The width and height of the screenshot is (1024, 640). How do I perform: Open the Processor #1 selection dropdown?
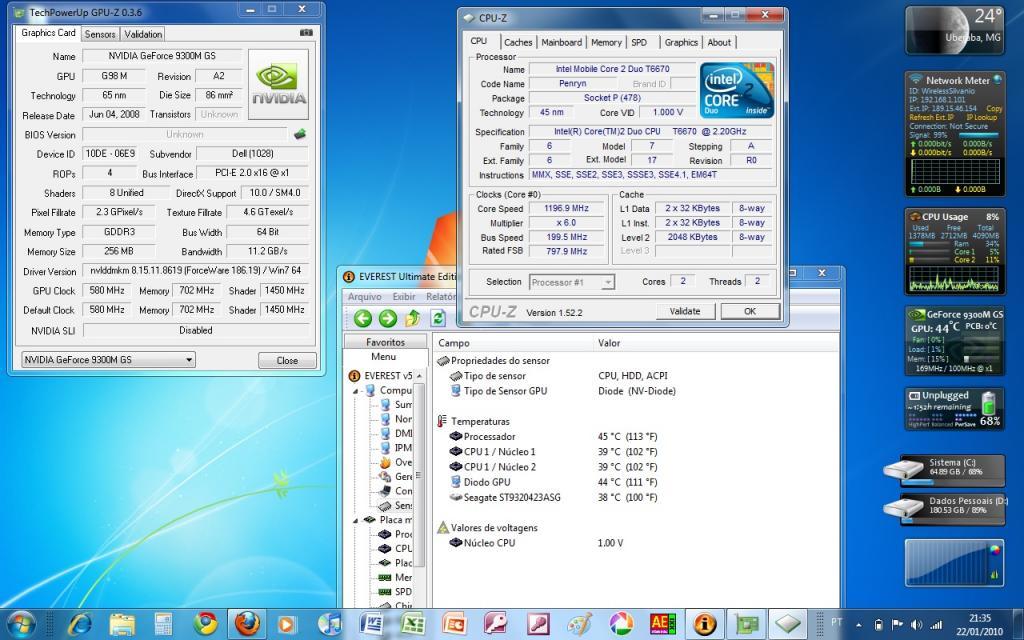[x=572, y=282]
